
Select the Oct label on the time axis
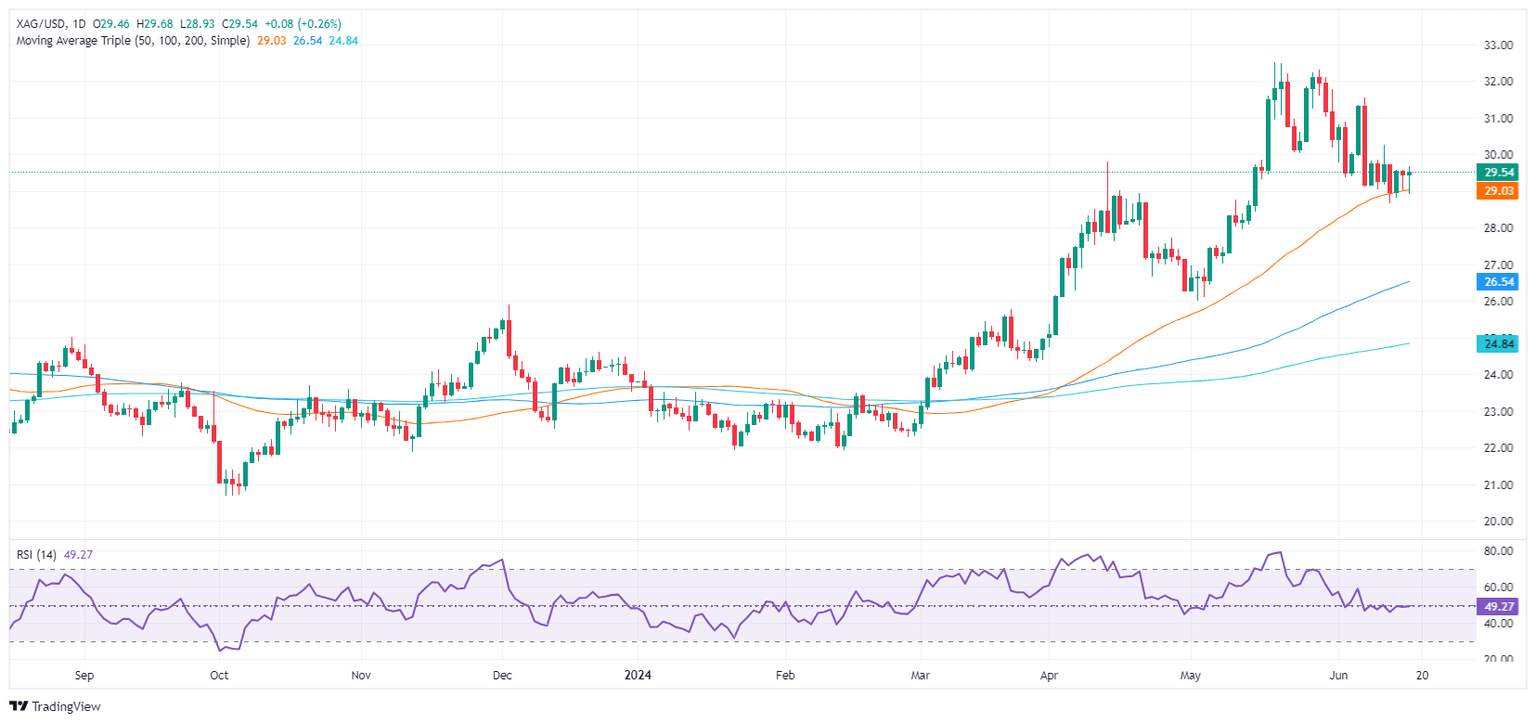pos(220,675)
